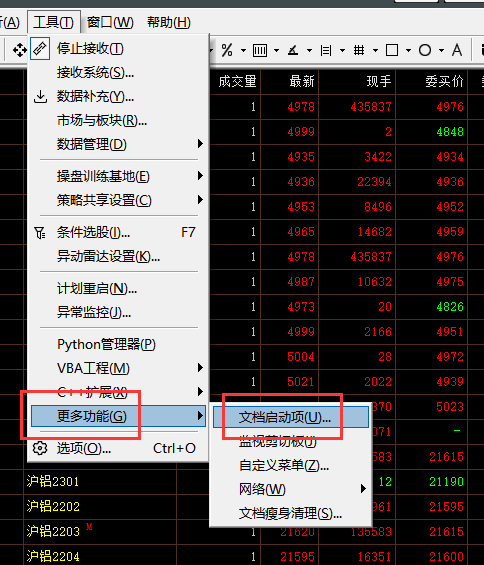The height and width of the screenshot is (565, 484).
Task: Select the 沪铝2203 row
Action: click(53, 531)
